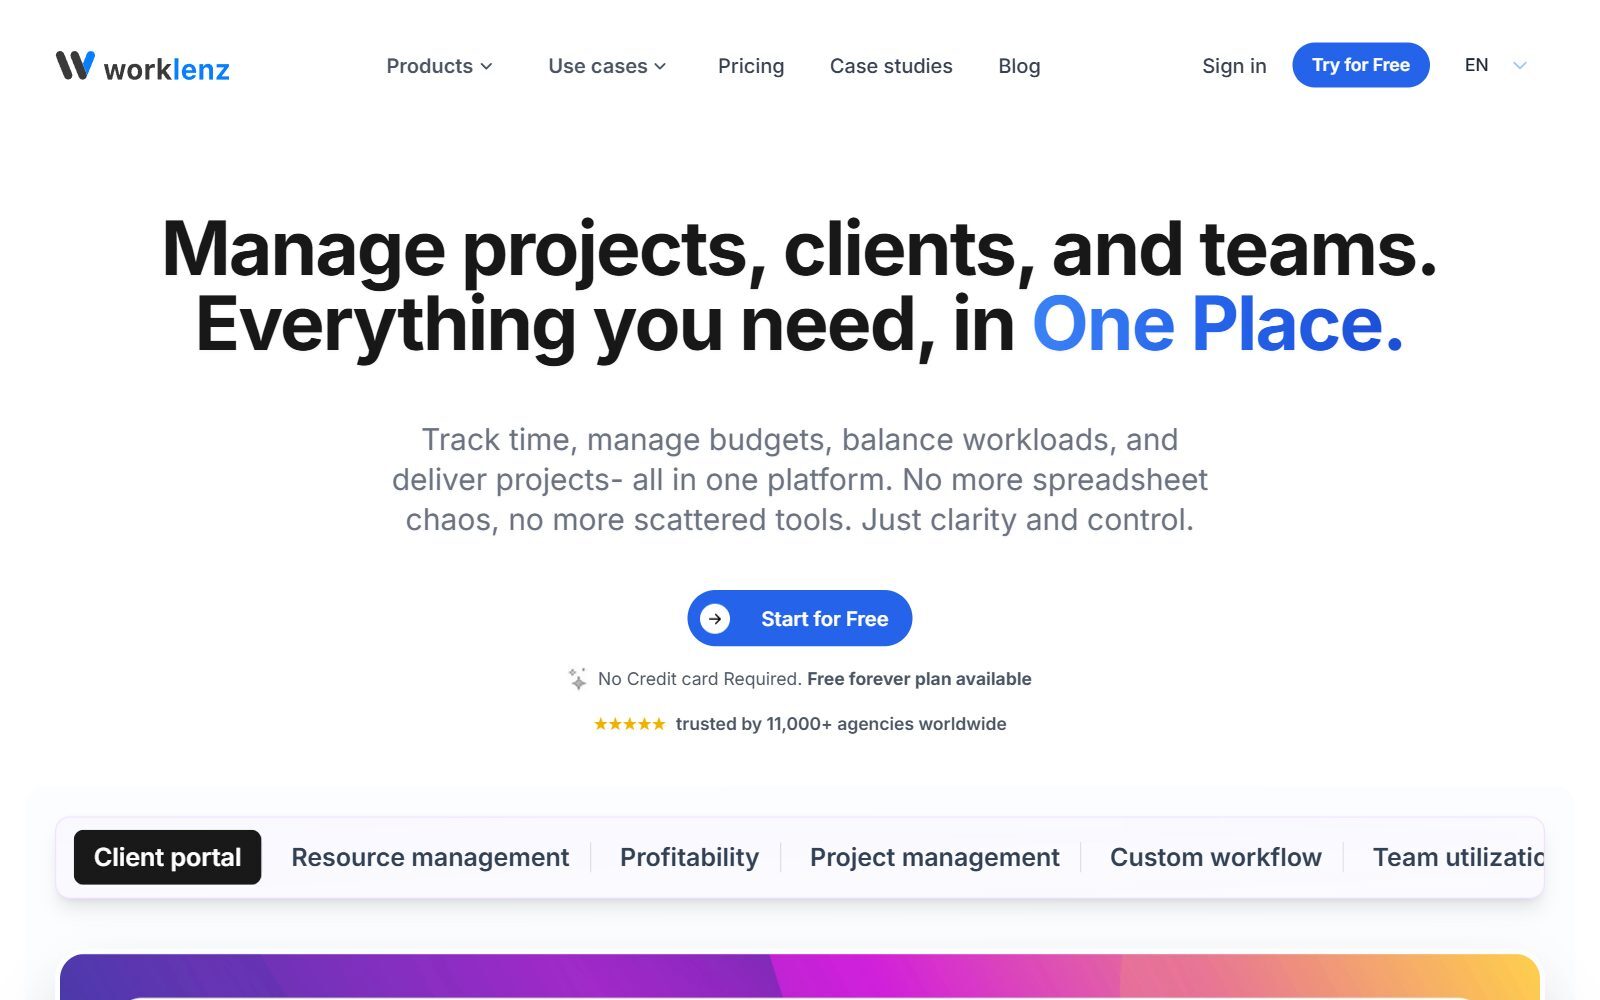Click the 'One Place.' blue headline text
This screenshot has width=1600, height=1000.
[1218, 324]
